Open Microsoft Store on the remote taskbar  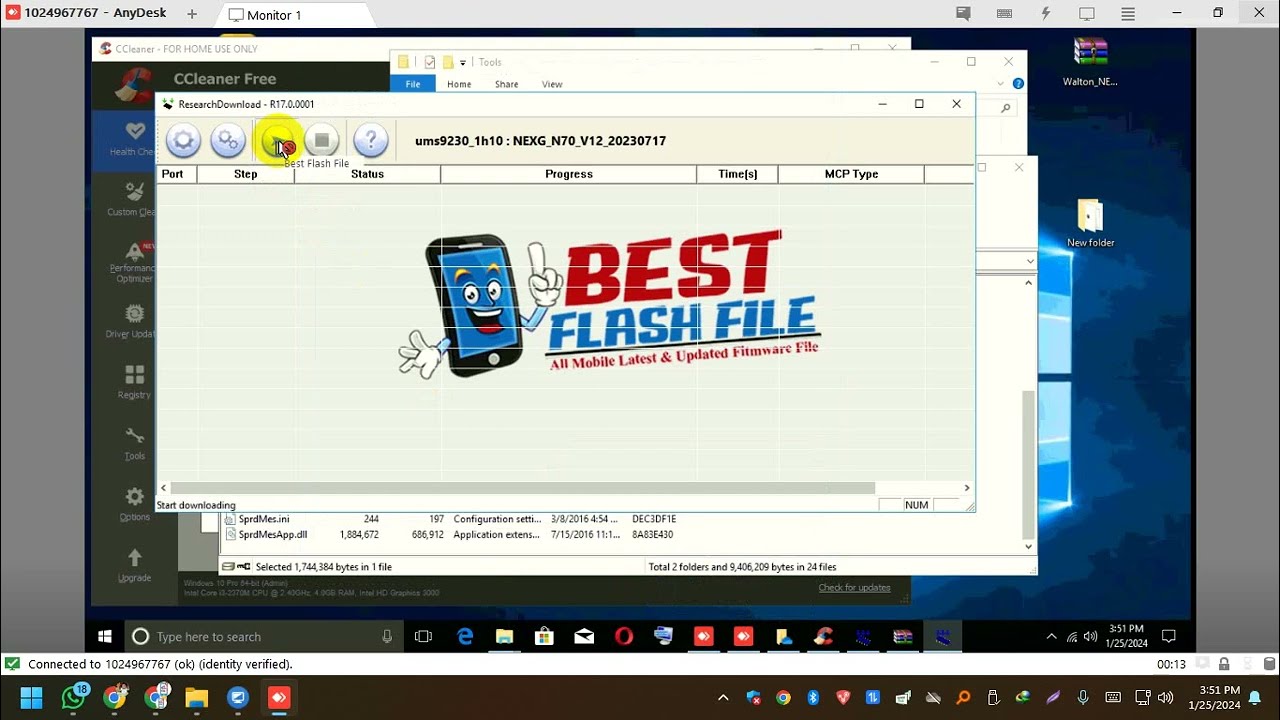544,636
